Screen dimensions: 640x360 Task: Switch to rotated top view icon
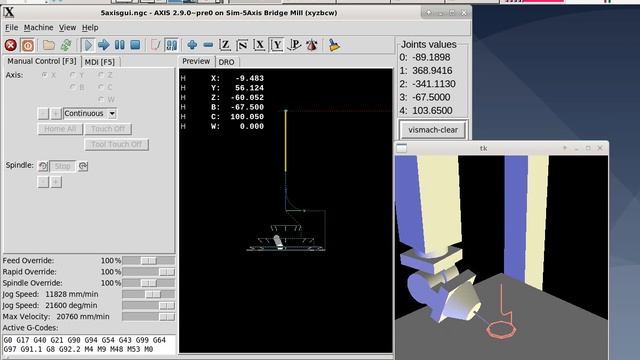click(242, 45)
